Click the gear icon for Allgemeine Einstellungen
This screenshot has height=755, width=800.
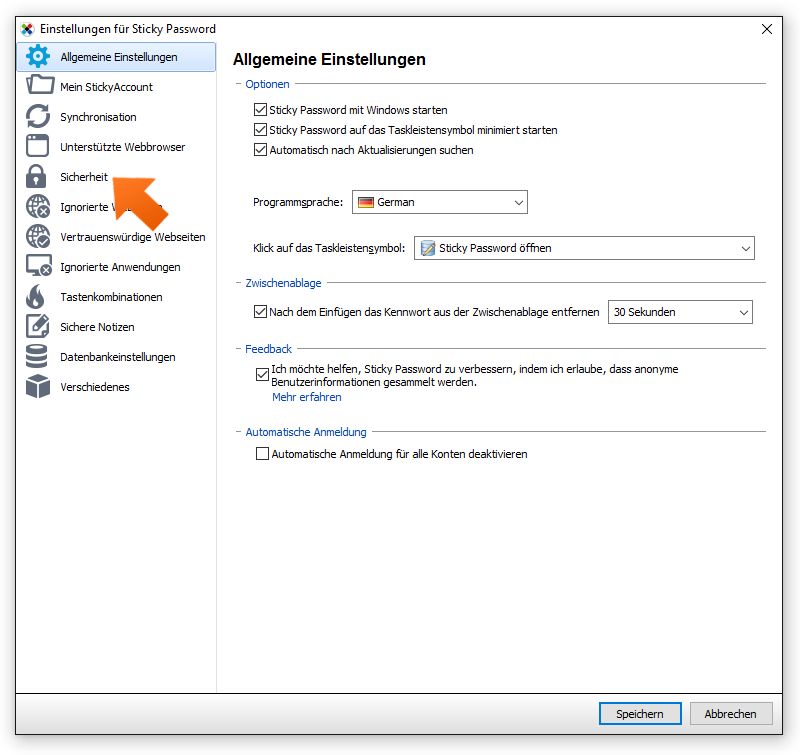pyautogui.click(x=38, y=57)
